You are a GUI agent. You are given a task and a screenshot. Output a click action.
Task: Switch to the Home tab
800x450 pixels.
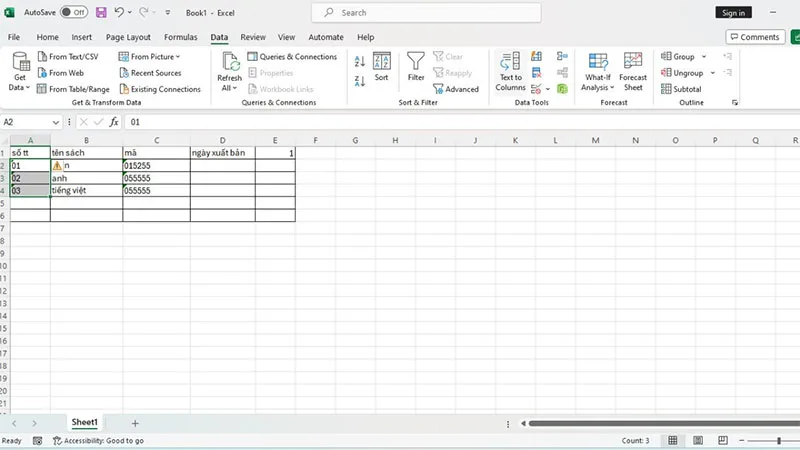pos(47,37)
